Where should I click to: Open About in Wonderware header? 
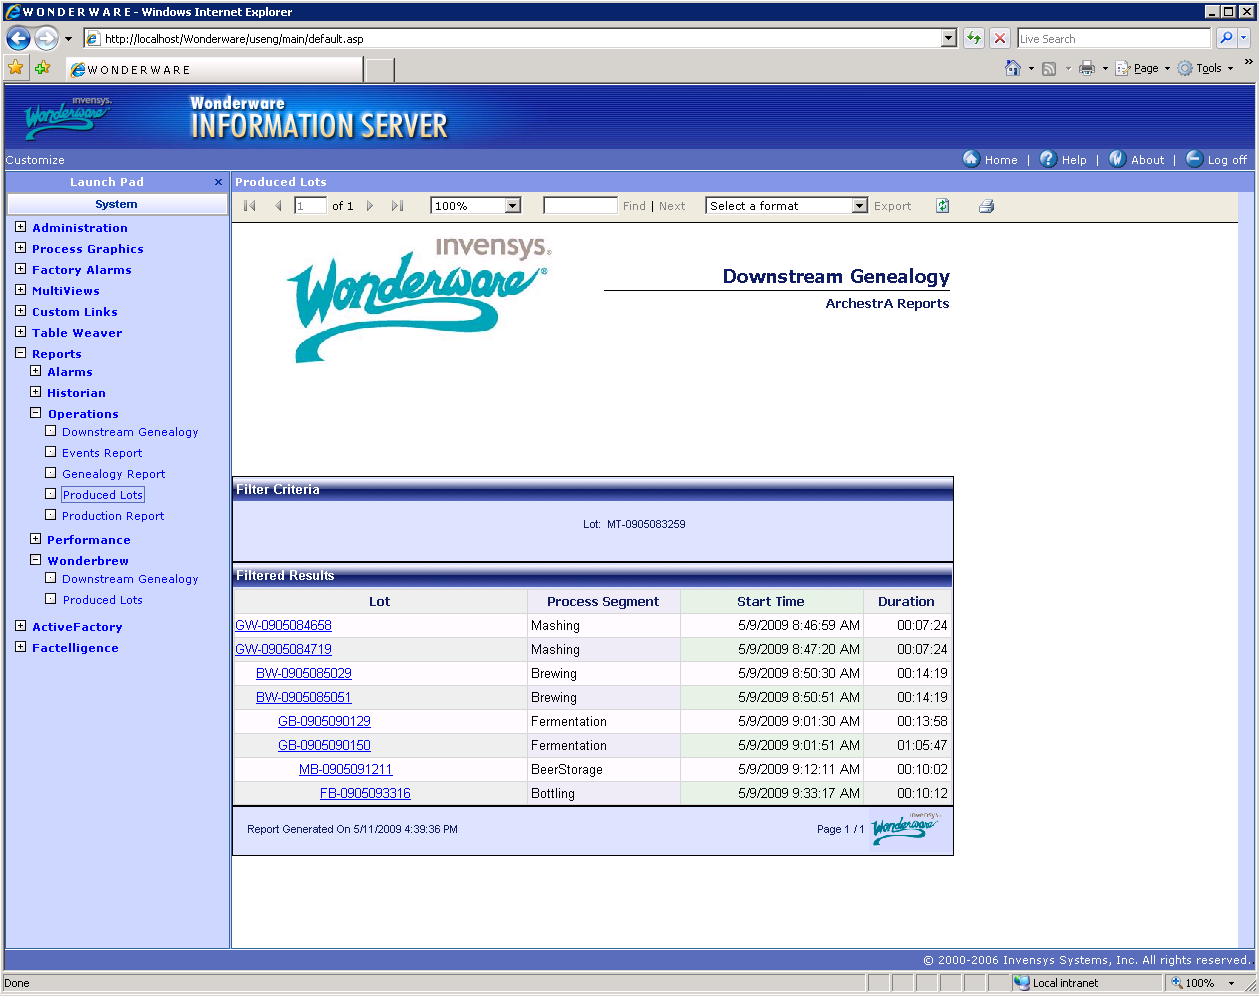(x=1137, y=159)
